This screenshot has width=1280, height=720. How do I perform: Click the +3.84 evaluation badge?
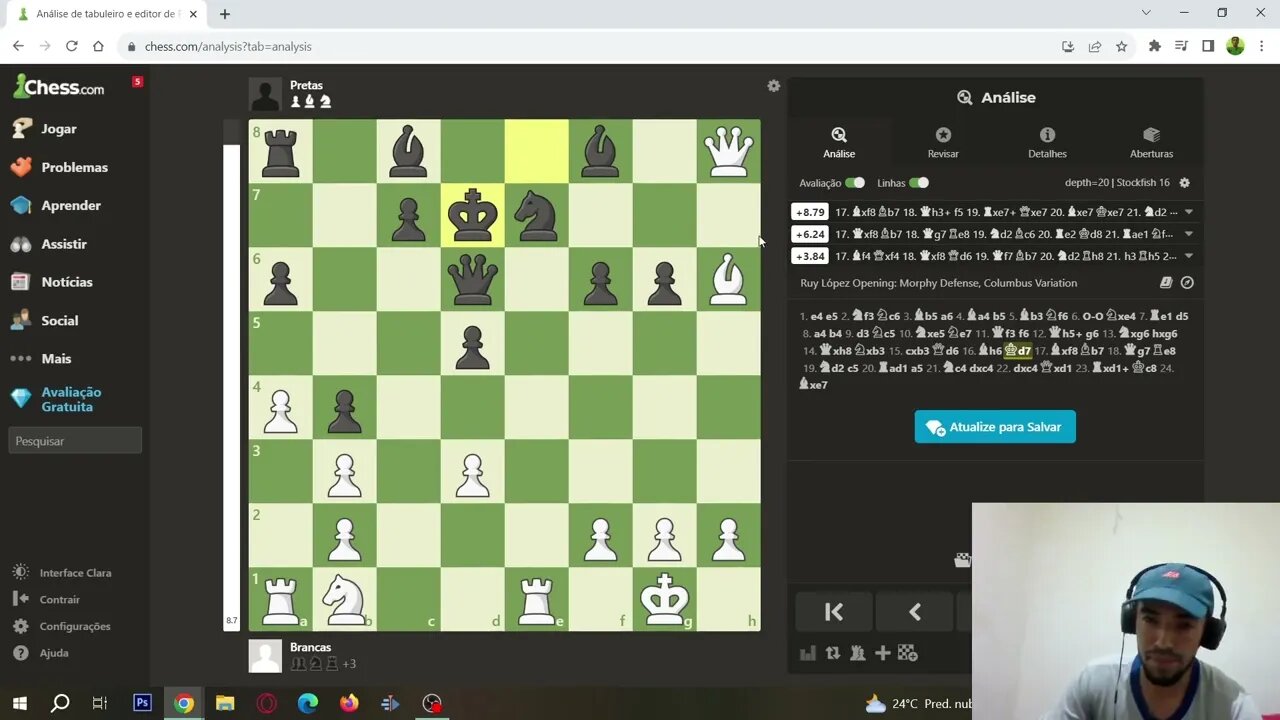click(x=810, y=256)
